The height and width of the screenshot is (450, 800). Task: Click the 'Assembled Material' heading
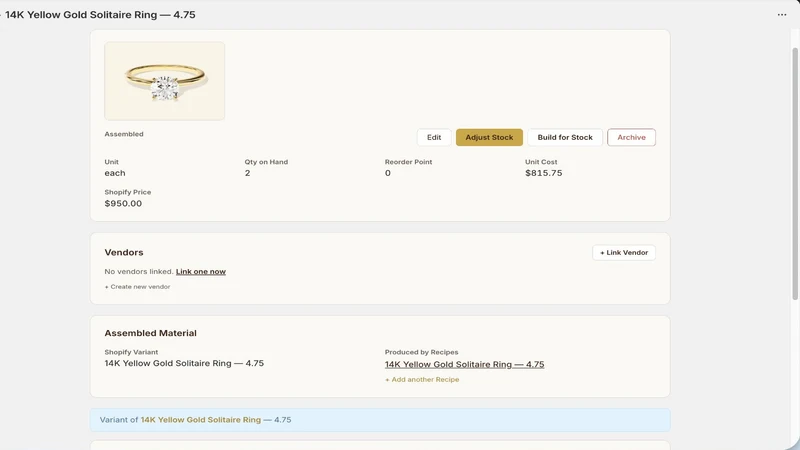pos(151,333)
